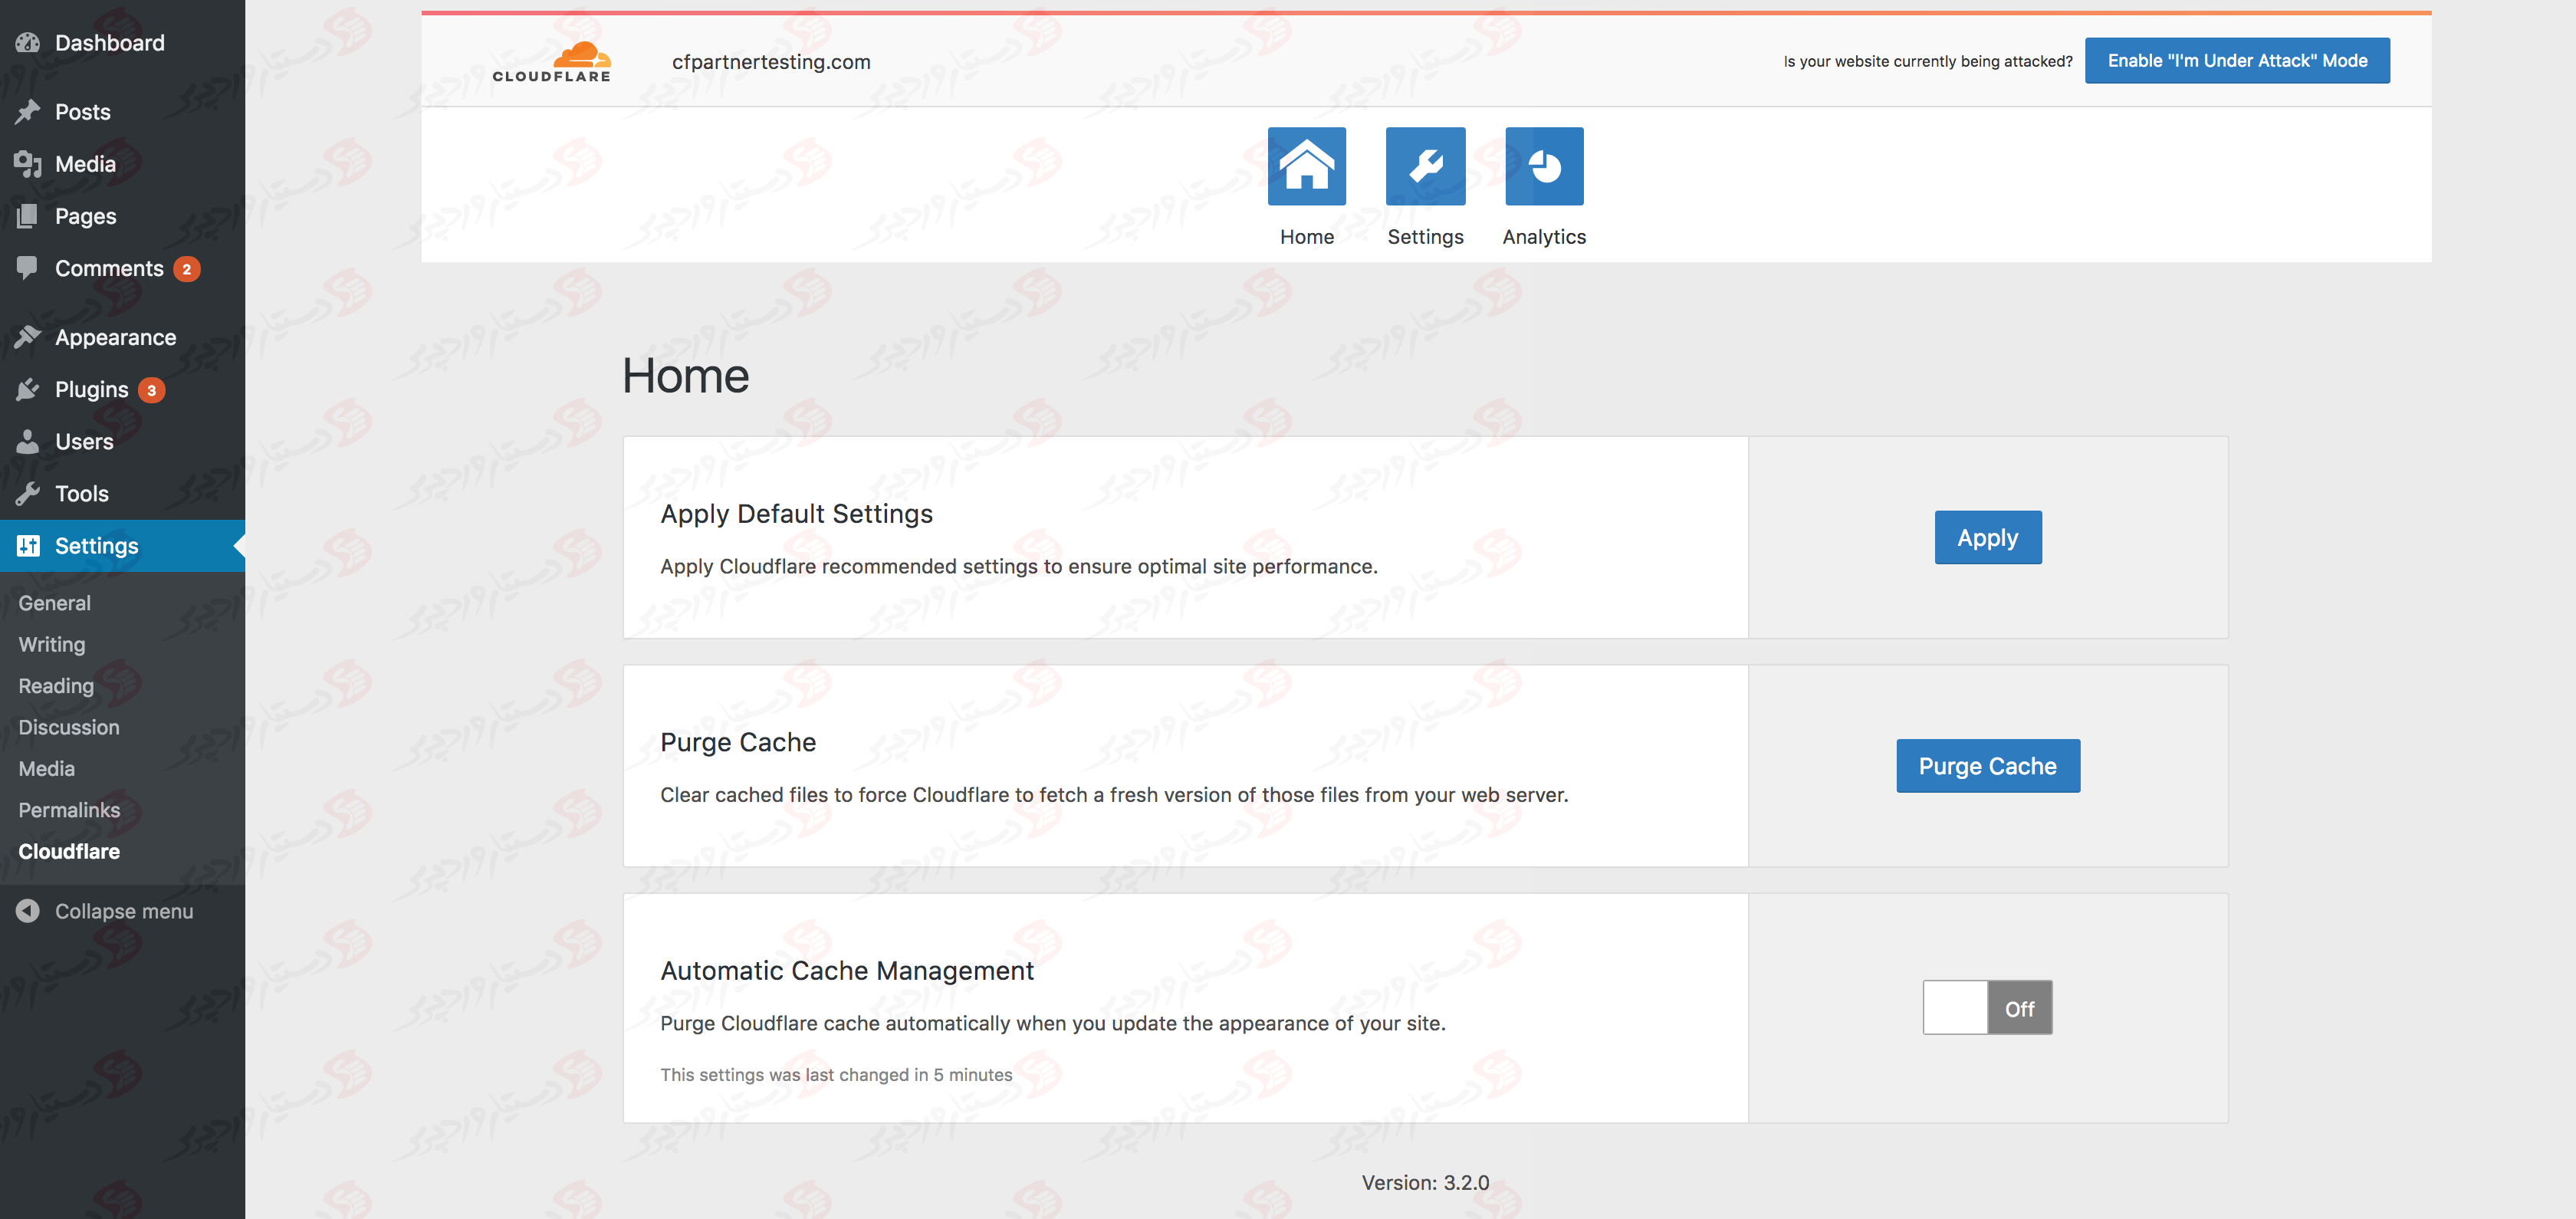
Task: Collapse the admin sidebar menu
Action: coord(27,910)
